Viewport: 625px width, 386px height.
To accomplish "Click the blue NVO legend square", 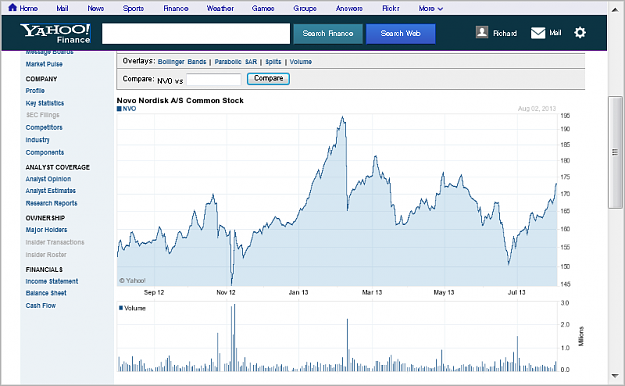I will [119, 108].
